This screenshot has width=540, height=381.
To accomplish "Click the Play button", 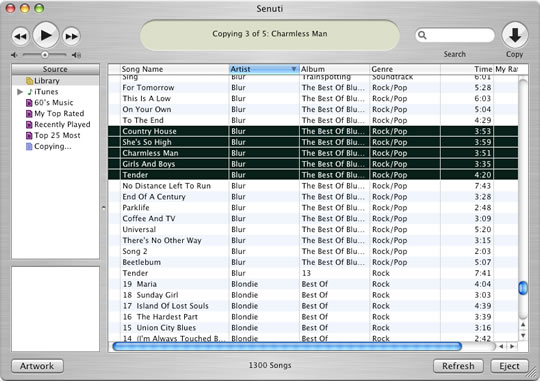I will (x=46, y=35).
